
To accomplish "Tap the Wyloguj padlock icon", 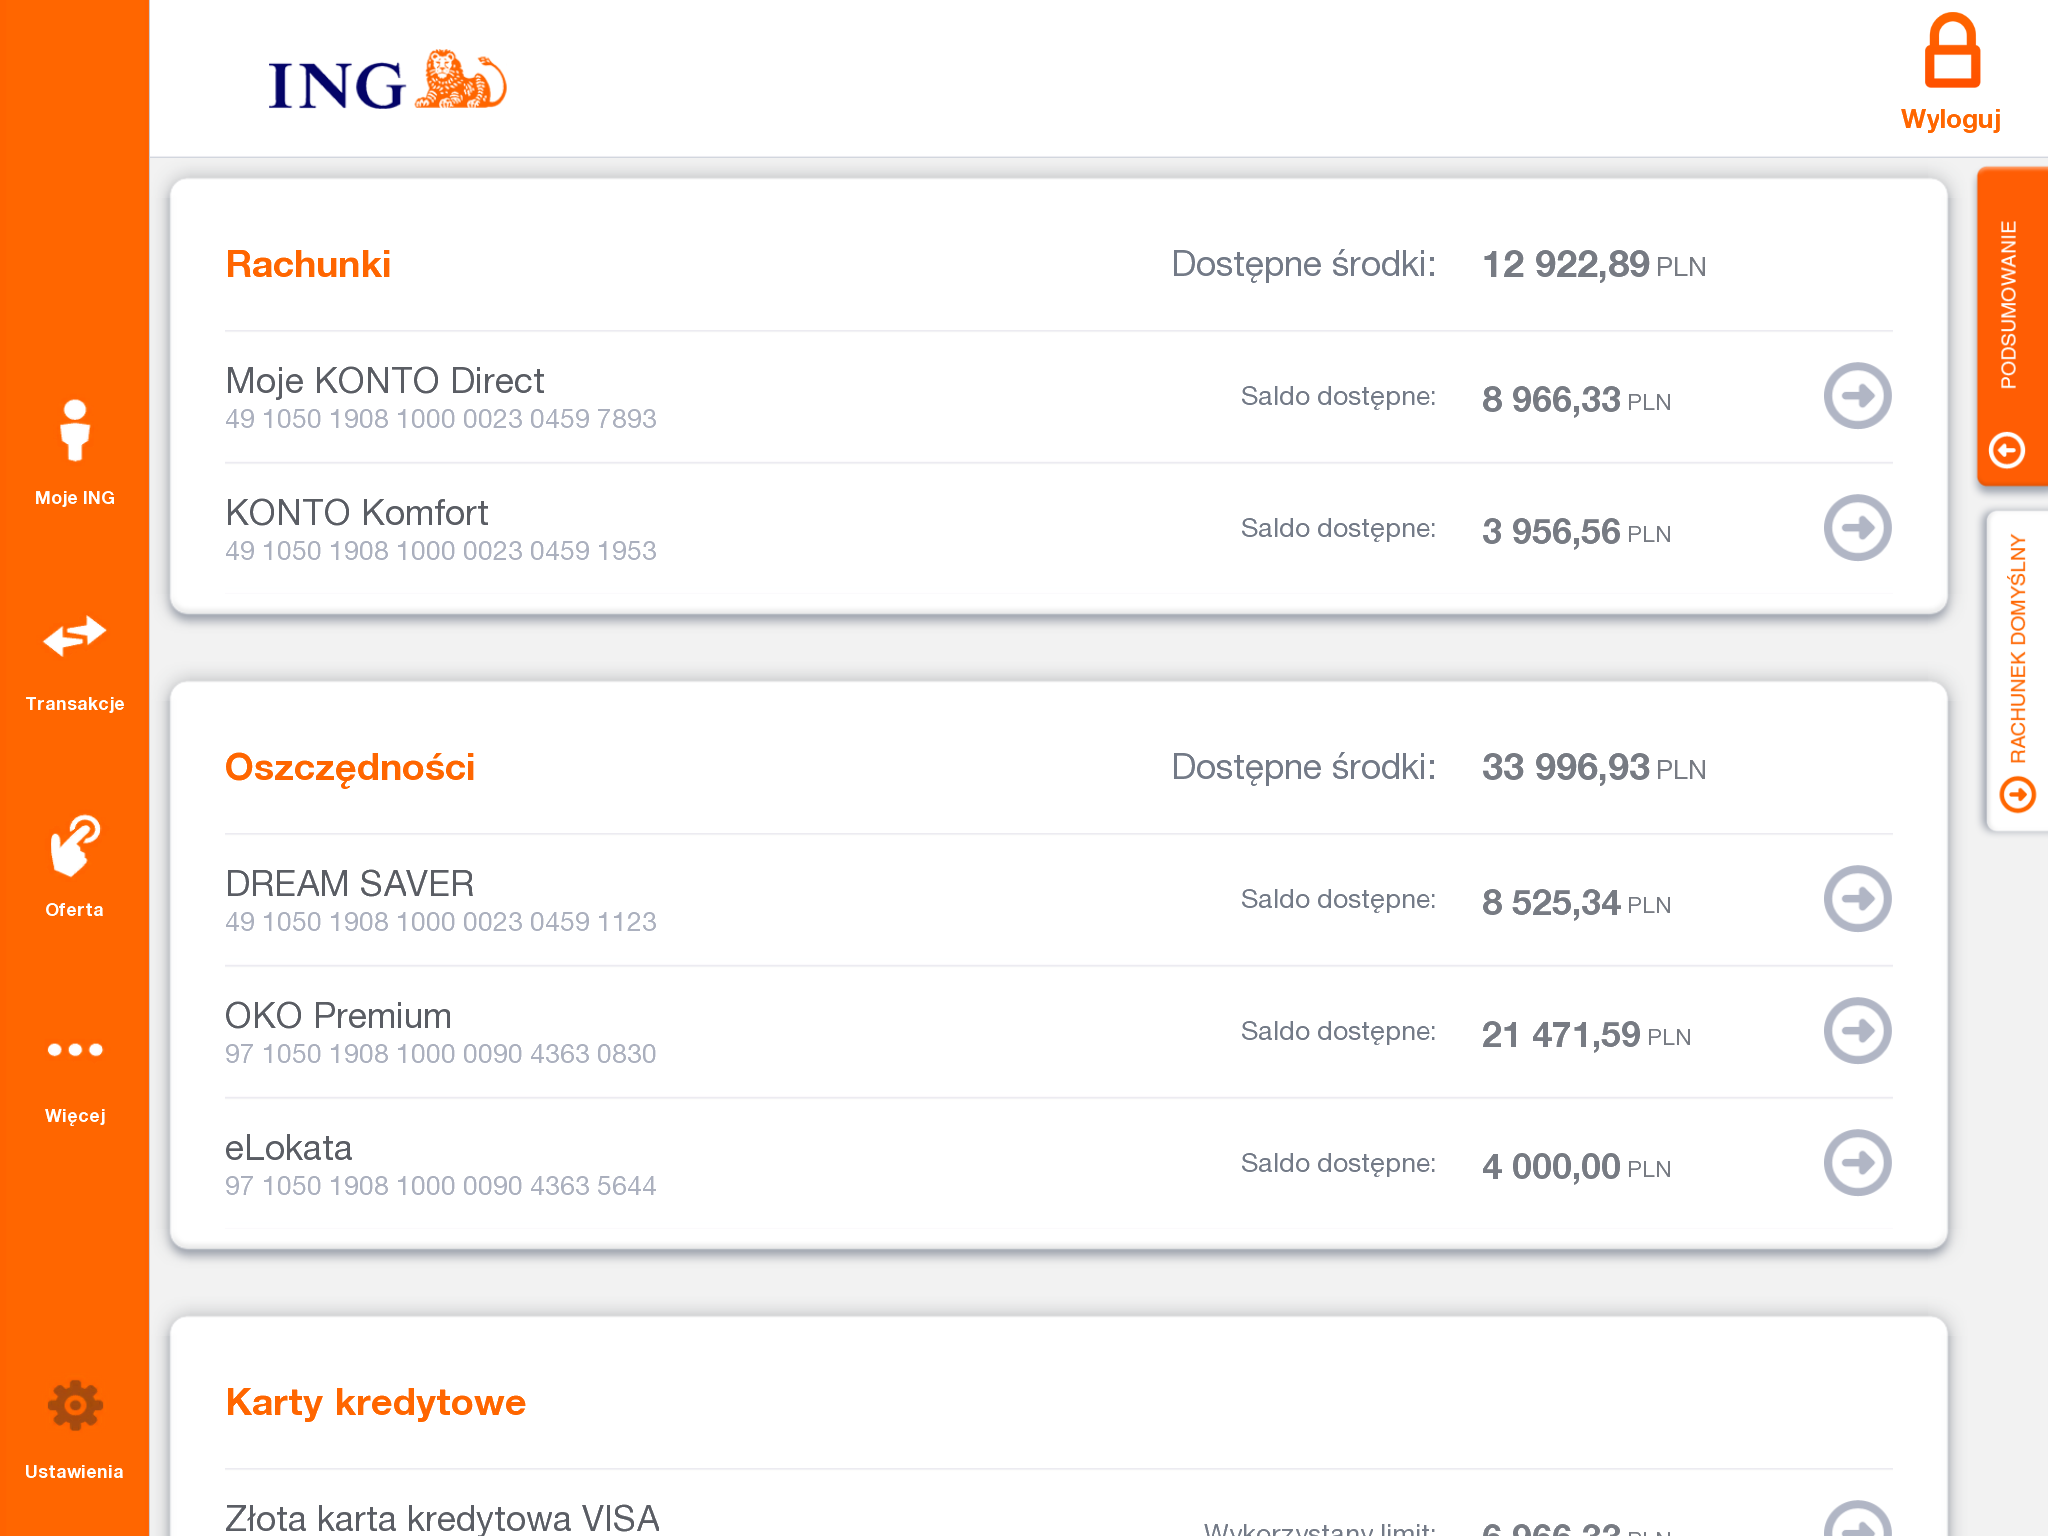I will pyautogui.click(x=1951, y=52).
